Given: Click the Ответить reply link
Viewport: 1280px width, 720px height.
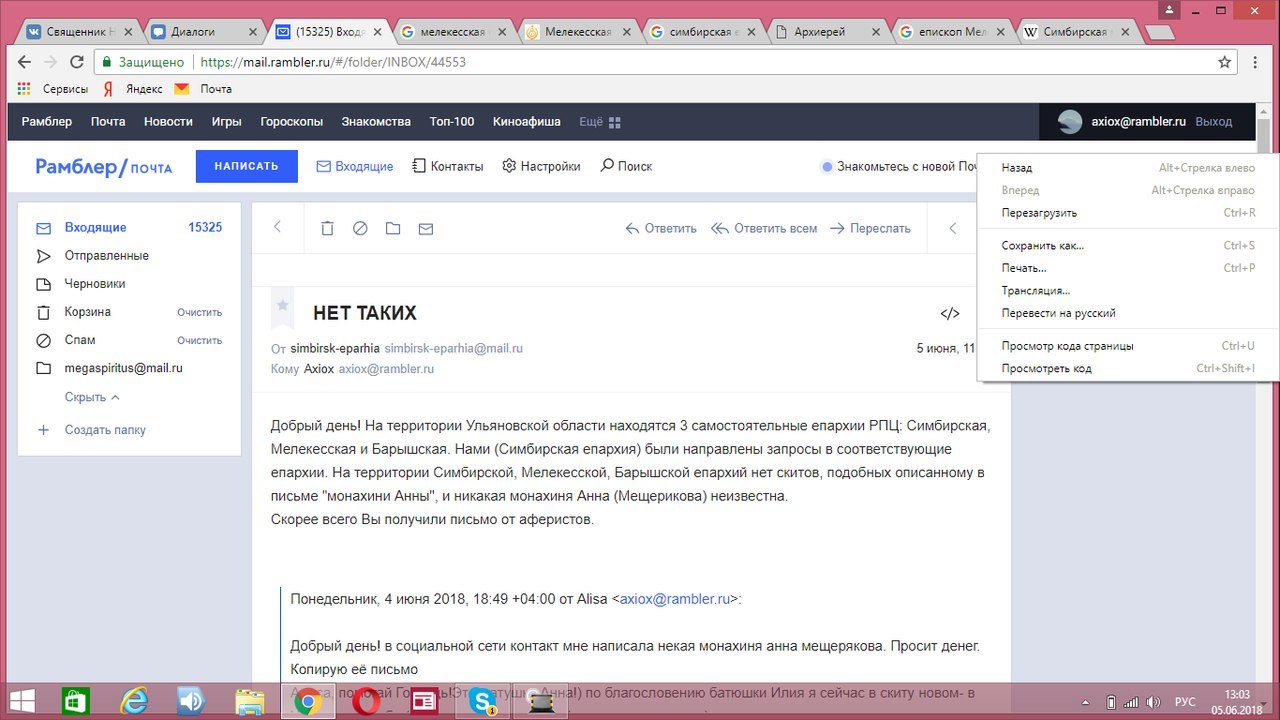Looking at the screenshot, I should click(x=661, y=228).
